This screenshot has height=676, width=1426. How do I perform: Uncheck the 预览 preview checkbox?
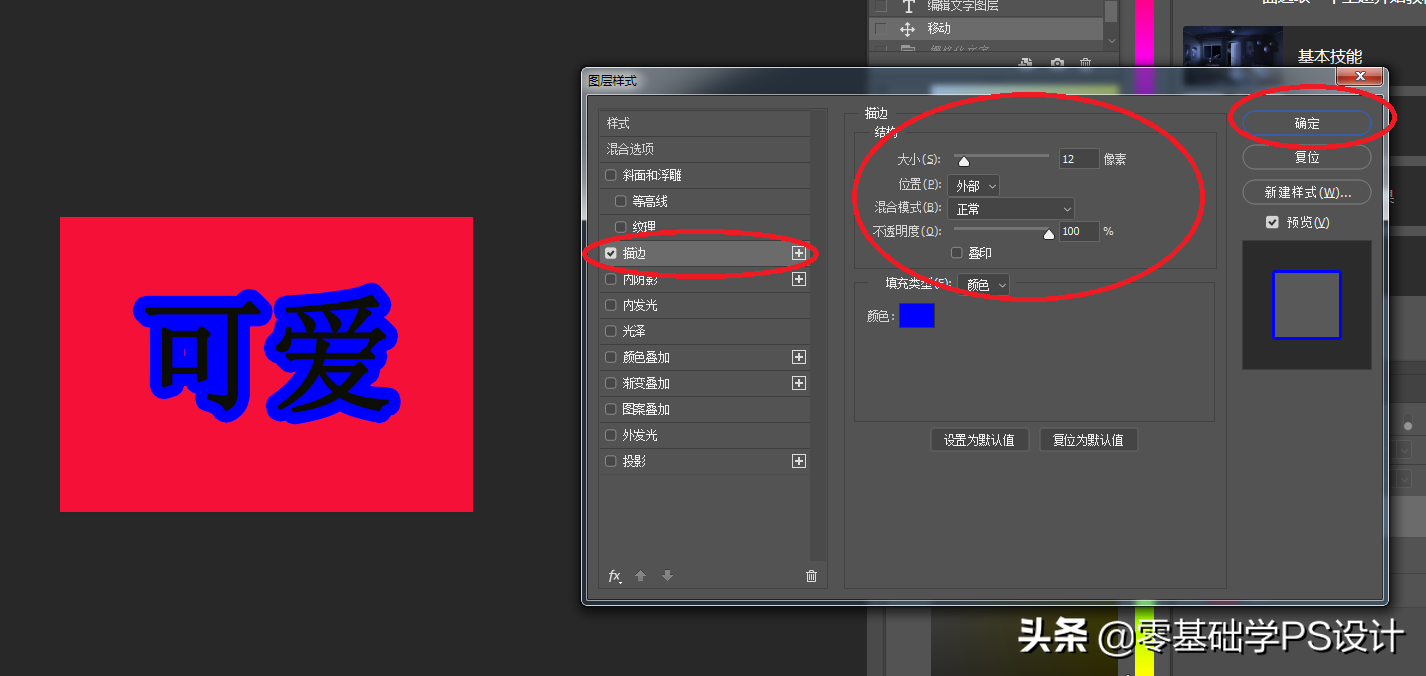[x=1272, y=222]
